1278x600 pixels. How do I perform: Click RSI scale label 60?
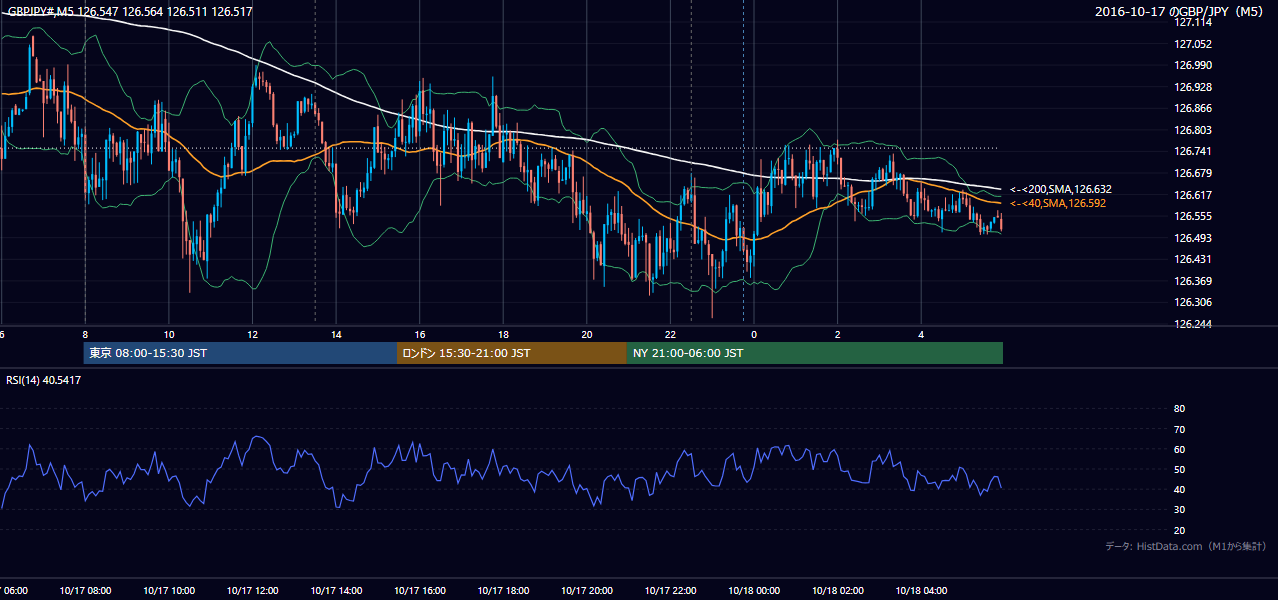pyautogui.click(x=1179, y=449)
